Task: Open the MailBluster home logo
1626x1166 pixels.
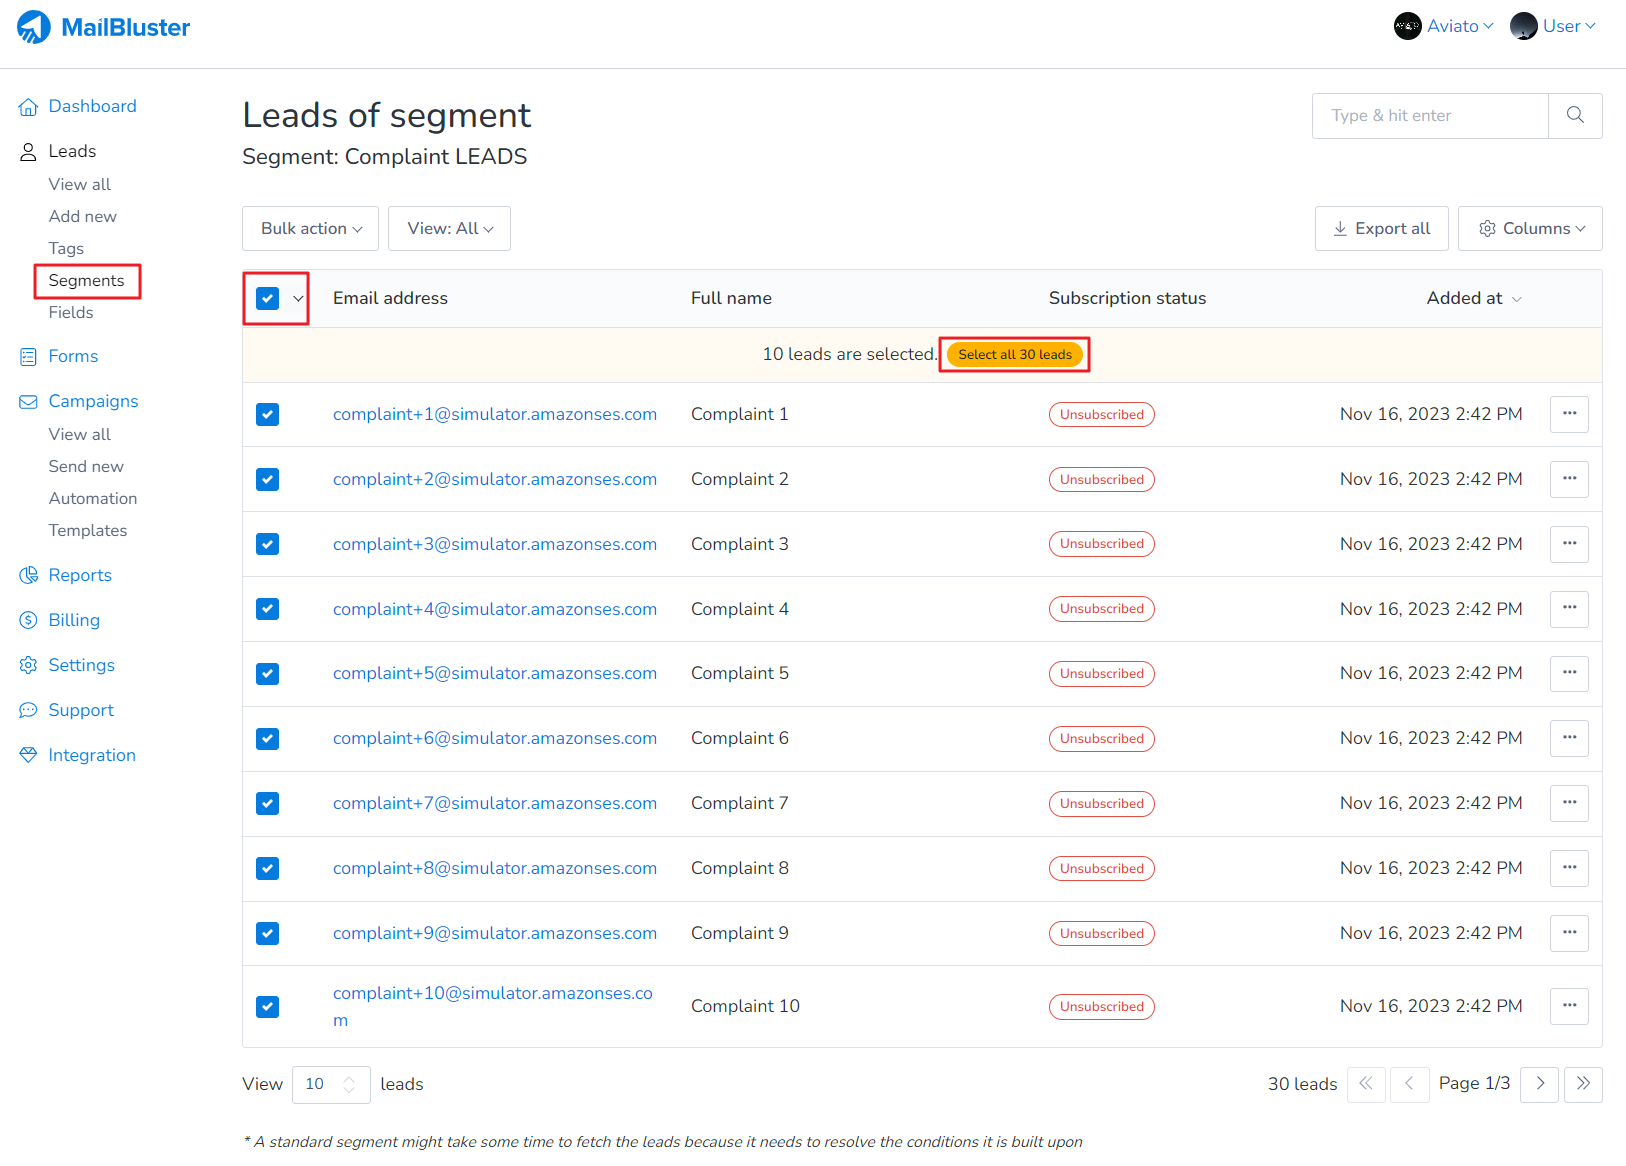Action: point(32,27)
